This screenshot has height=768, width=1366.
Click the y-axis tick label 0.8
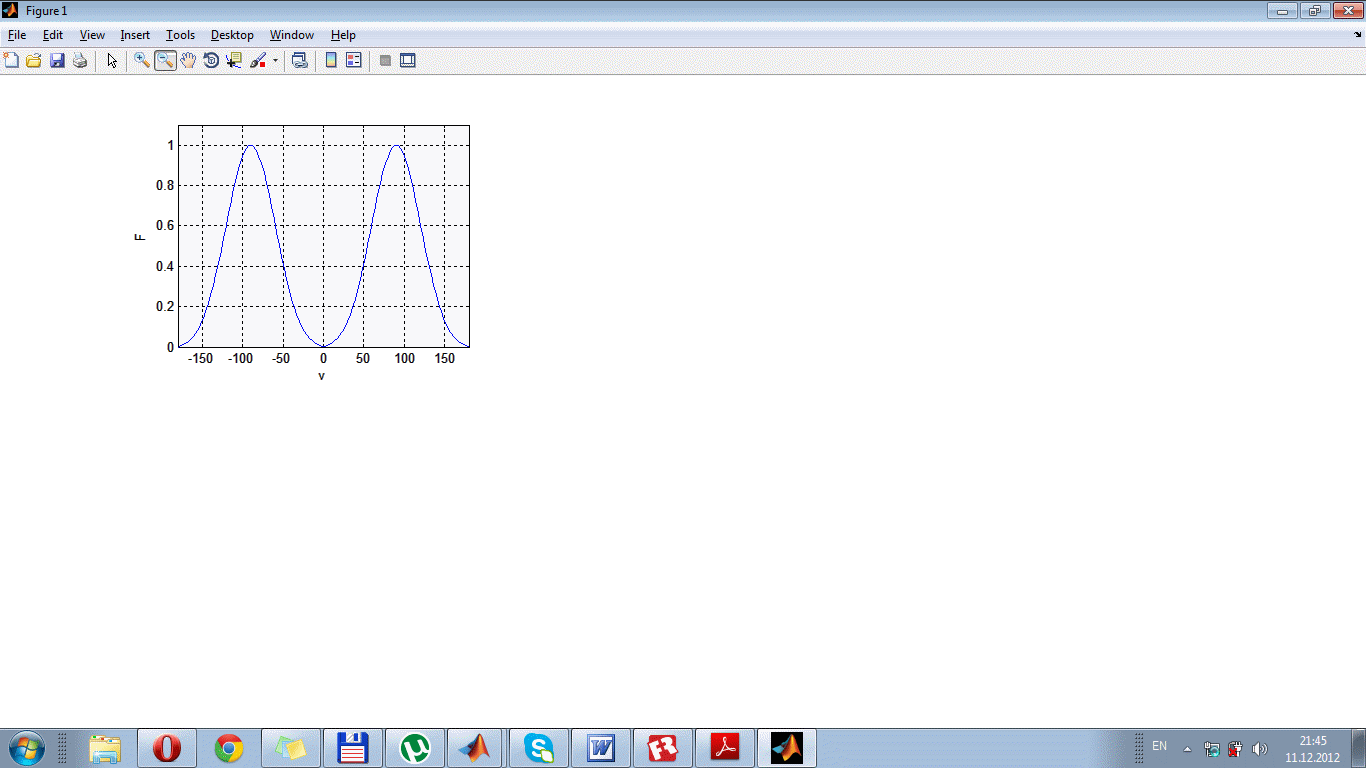164,186
